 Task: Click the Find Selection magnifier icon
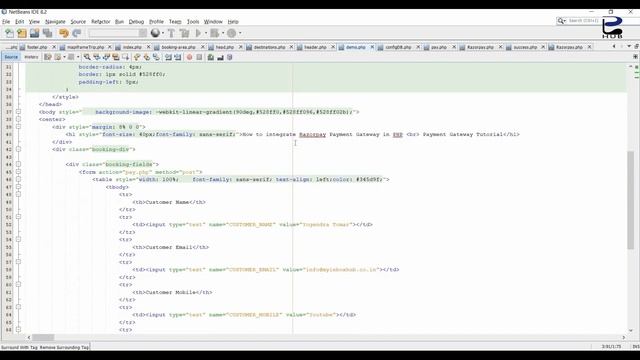pos(87,58)
